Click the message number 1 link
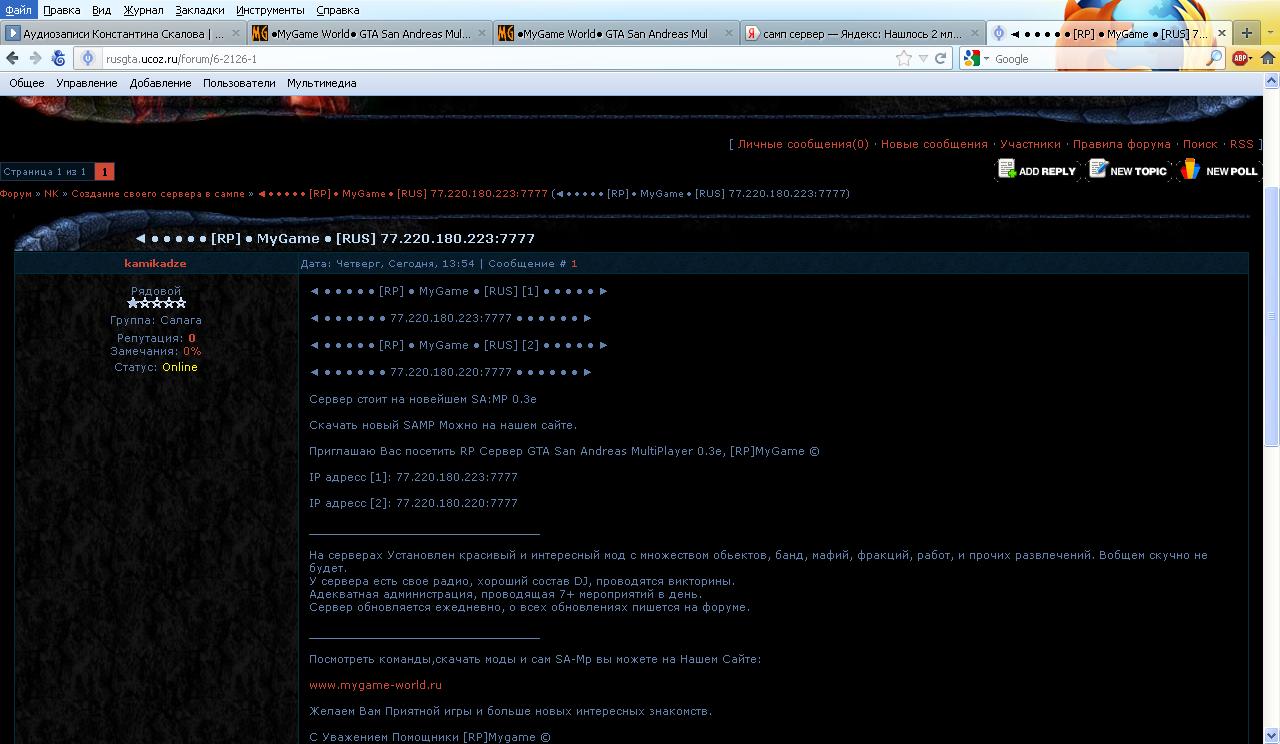 574,264
